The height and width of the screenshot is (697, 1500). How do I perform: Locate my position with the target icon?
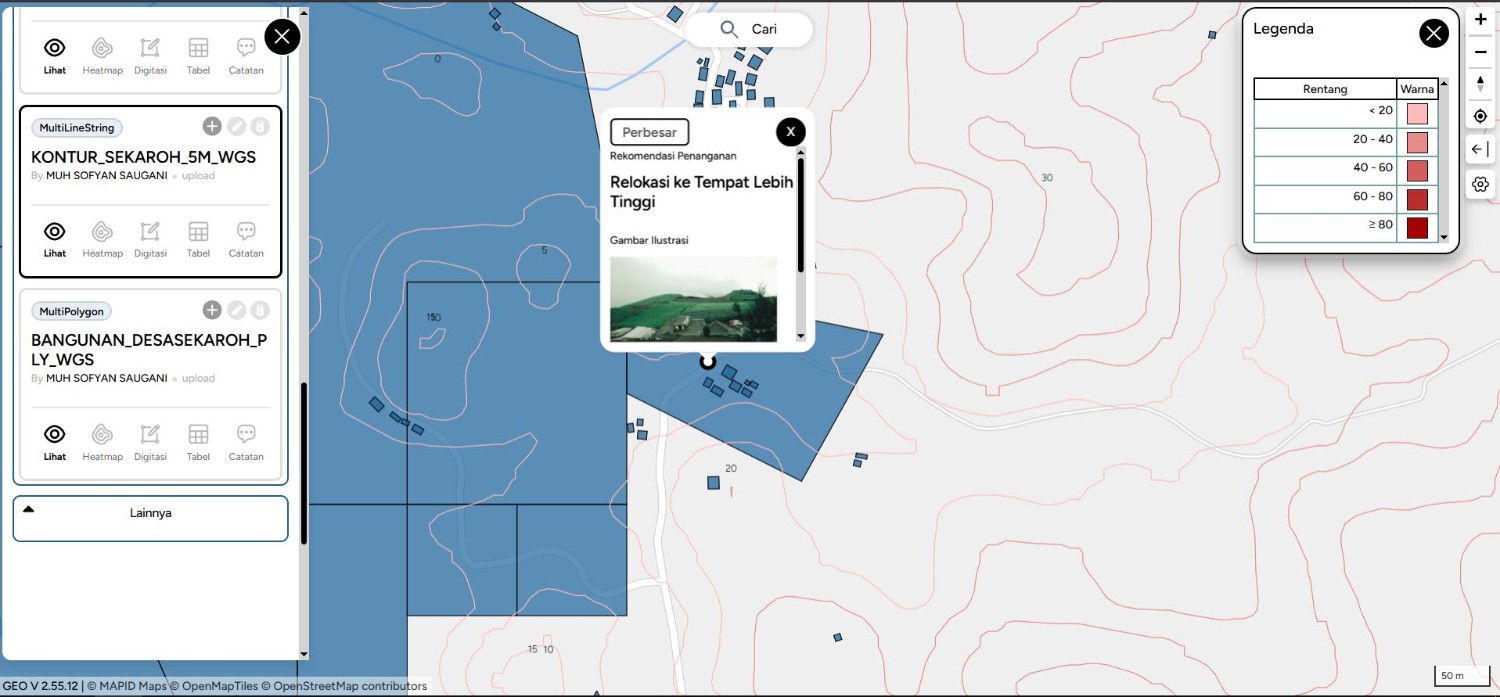pos(1481,117)
